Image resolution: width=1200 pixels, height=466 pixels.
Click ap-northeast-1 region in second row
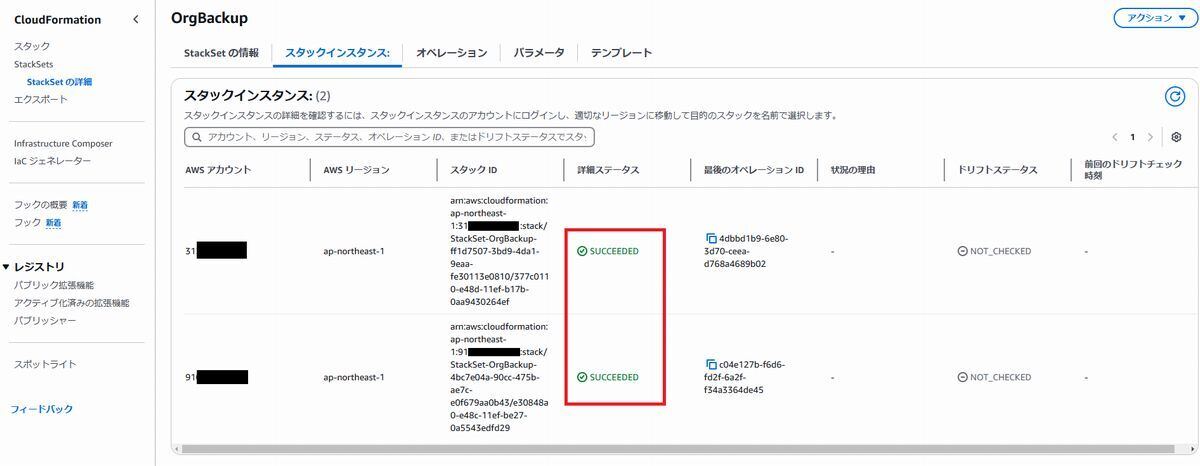(x=354, y=377)
